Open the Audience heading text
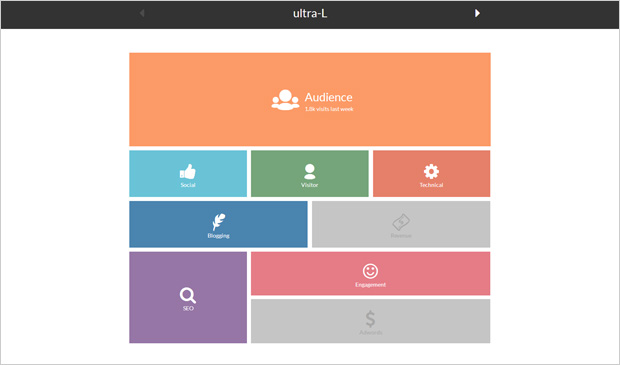Viewport: 620px width, 365px height. pos(329,97)
